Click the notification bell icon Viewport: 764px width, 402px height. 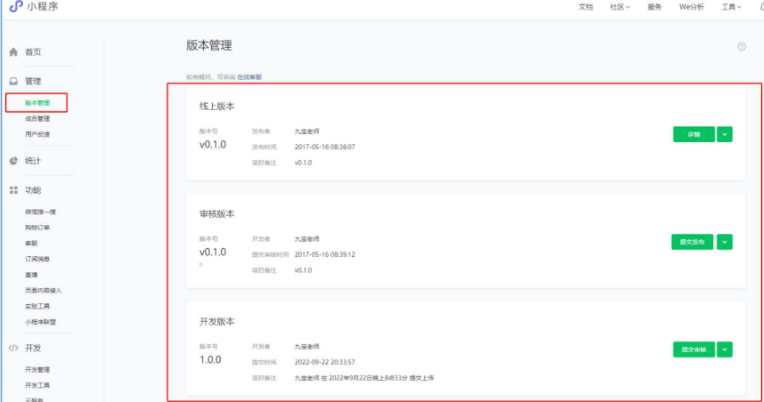759,7
